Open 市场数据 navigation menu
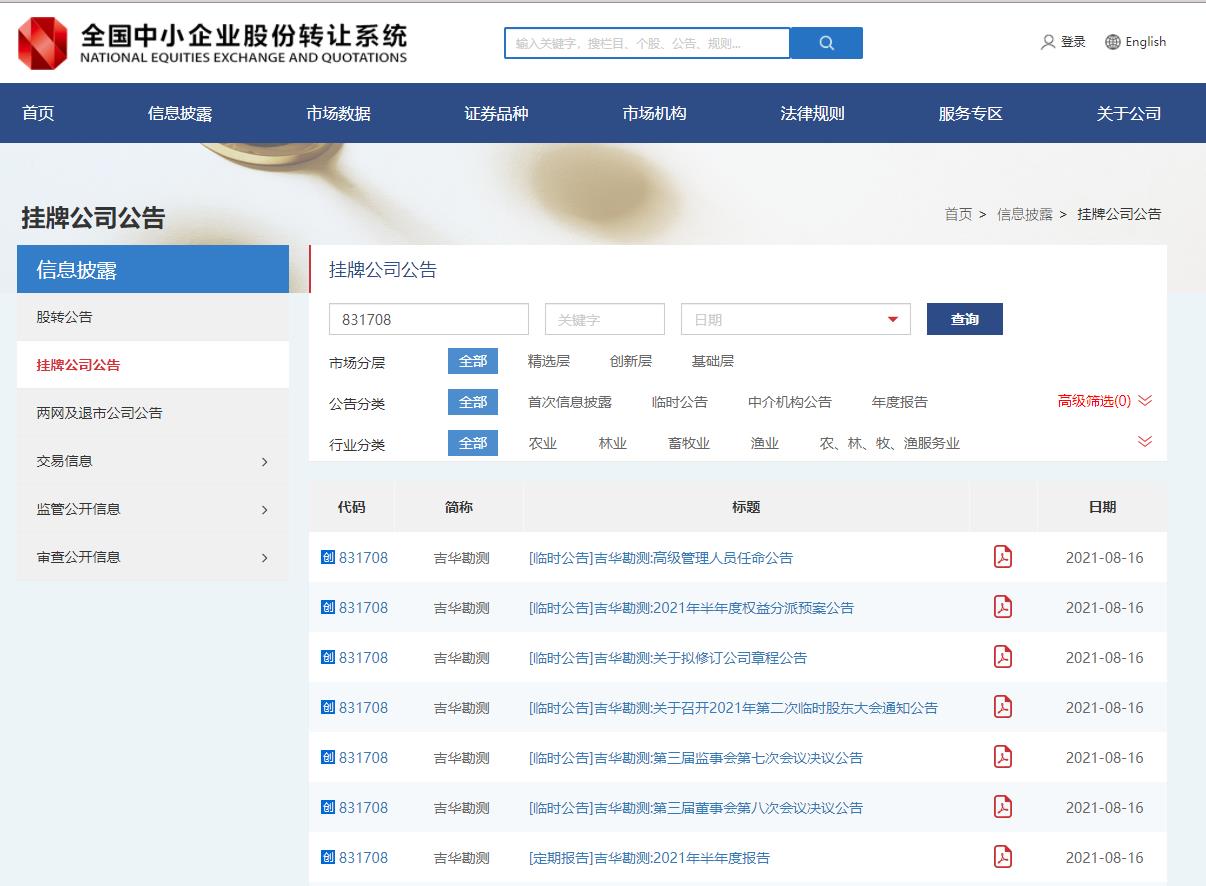1206x886 pixels. click(x=338, y=113)
